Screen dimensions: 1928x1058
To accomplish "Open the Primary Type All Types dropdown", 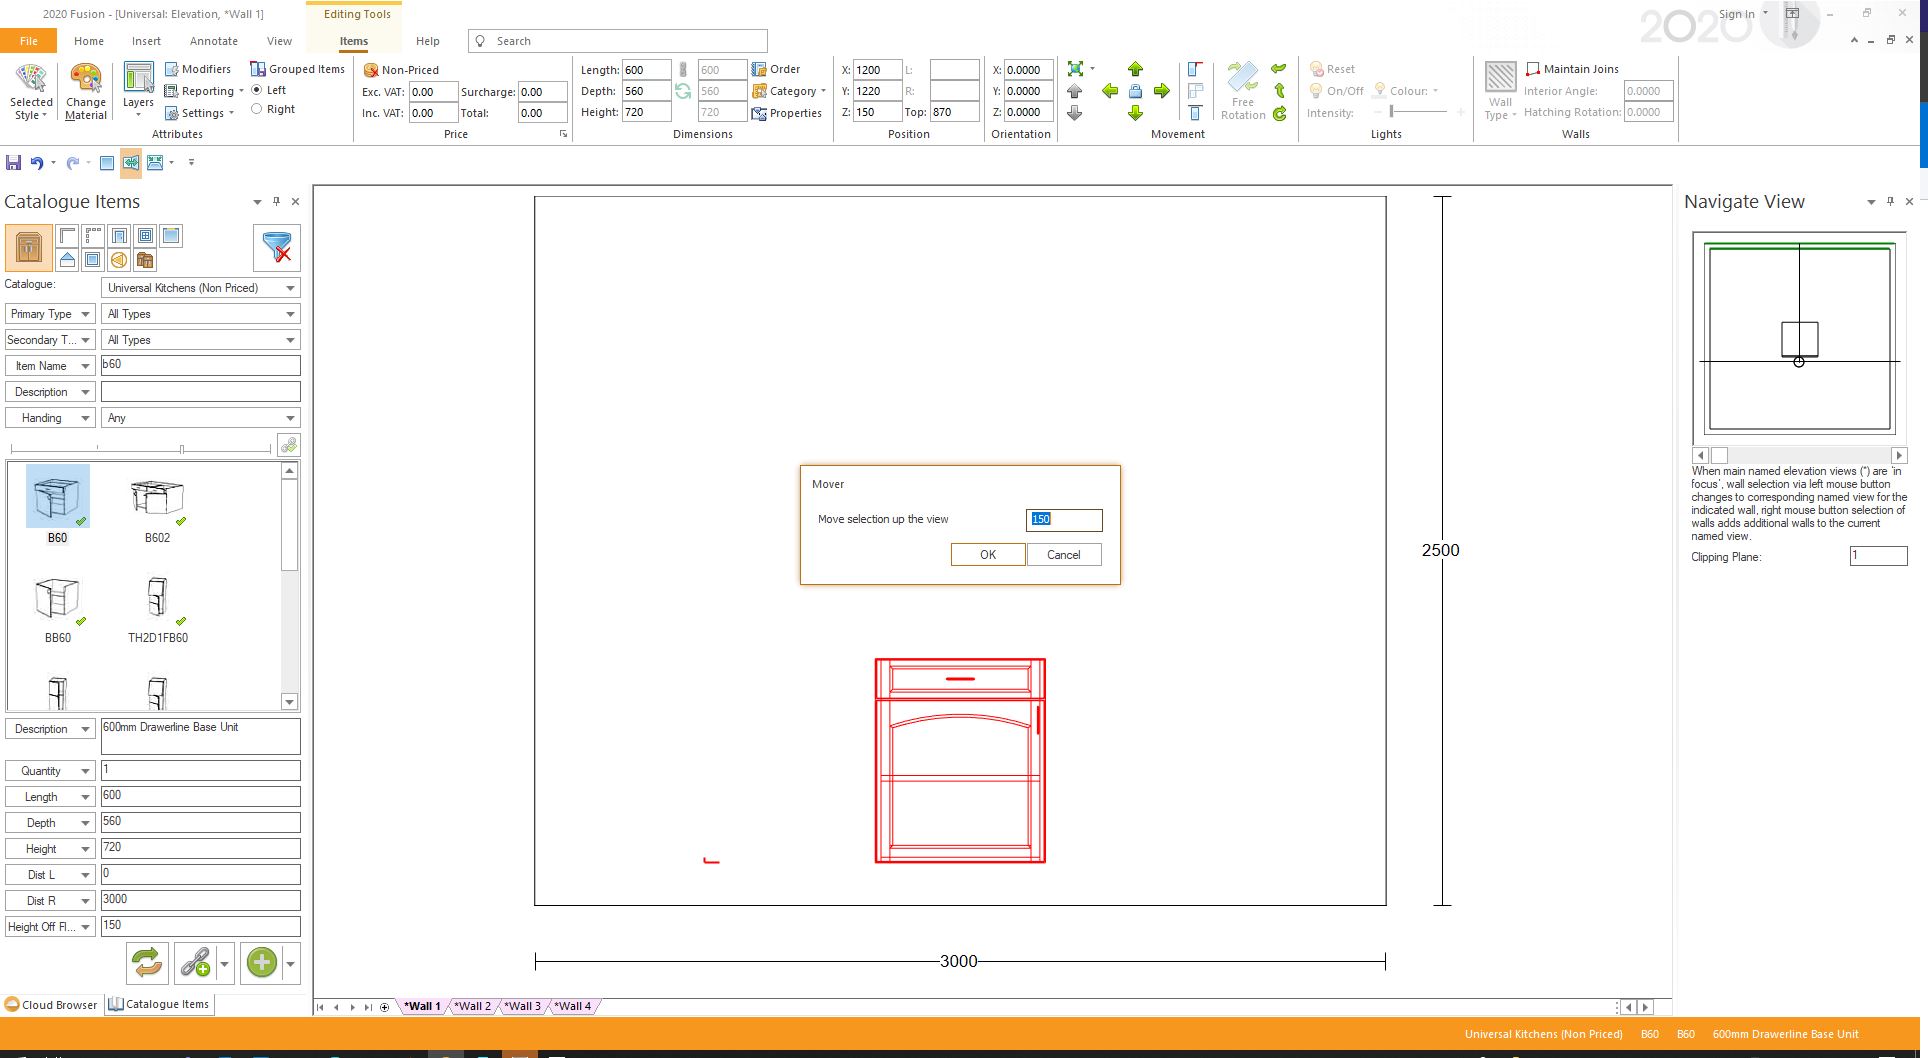I will click(200, 314).
